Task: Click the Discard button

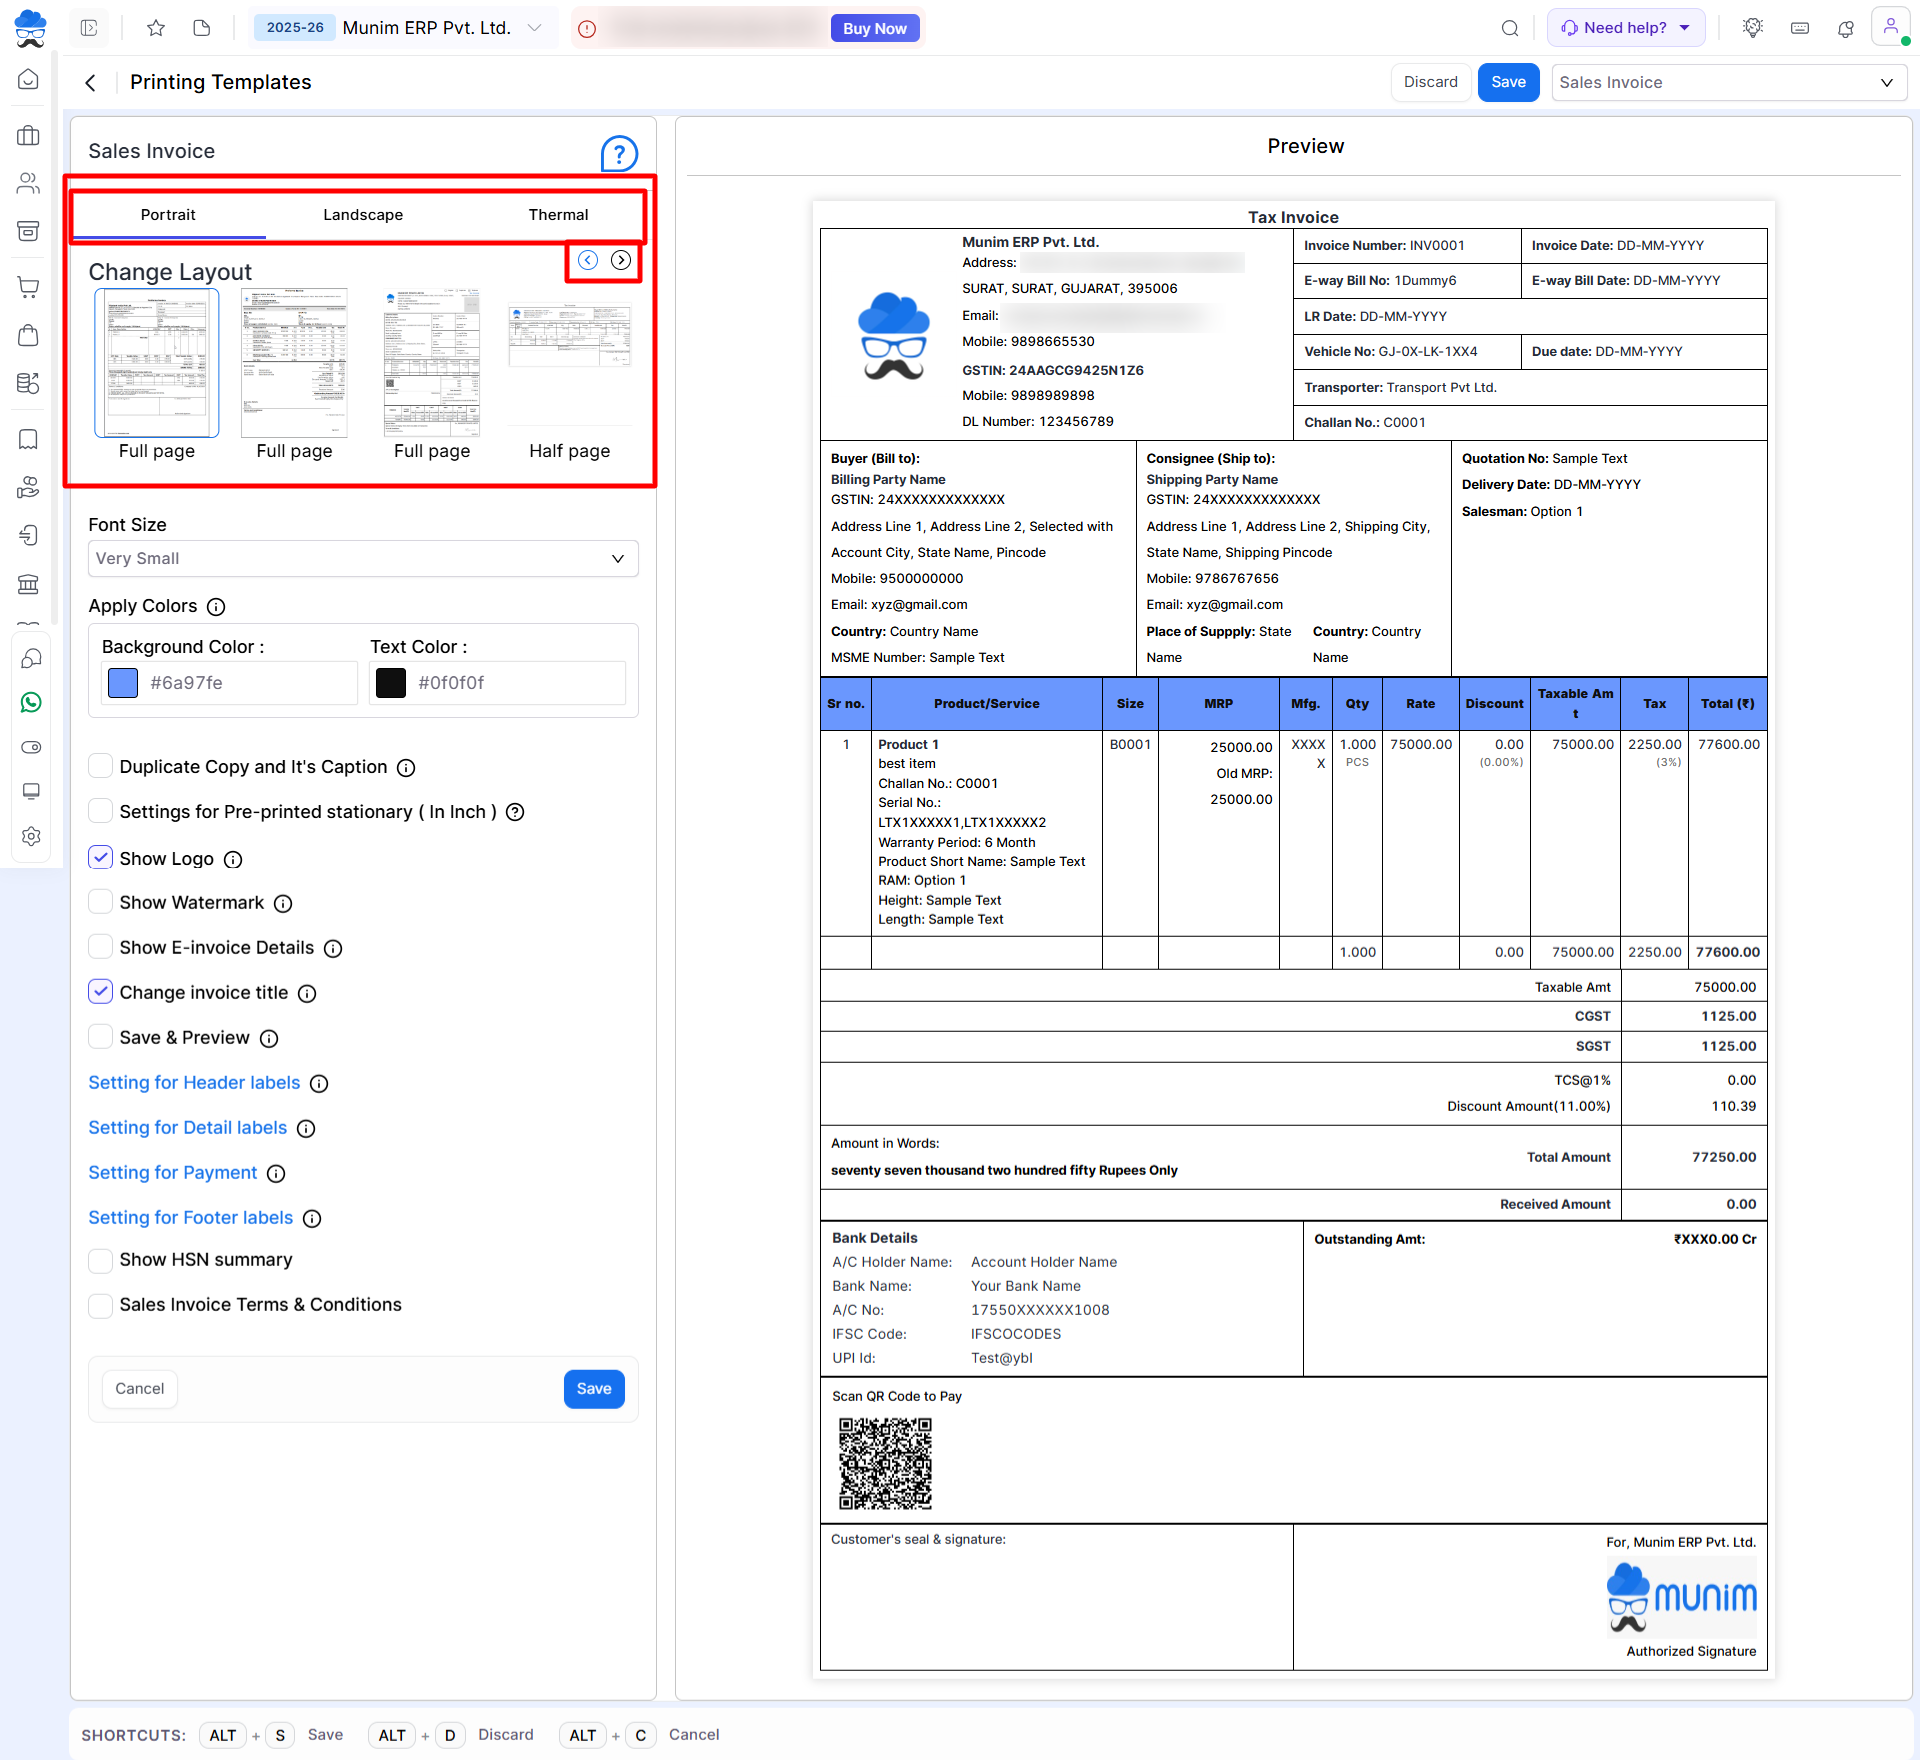Action: [1430, 82]
